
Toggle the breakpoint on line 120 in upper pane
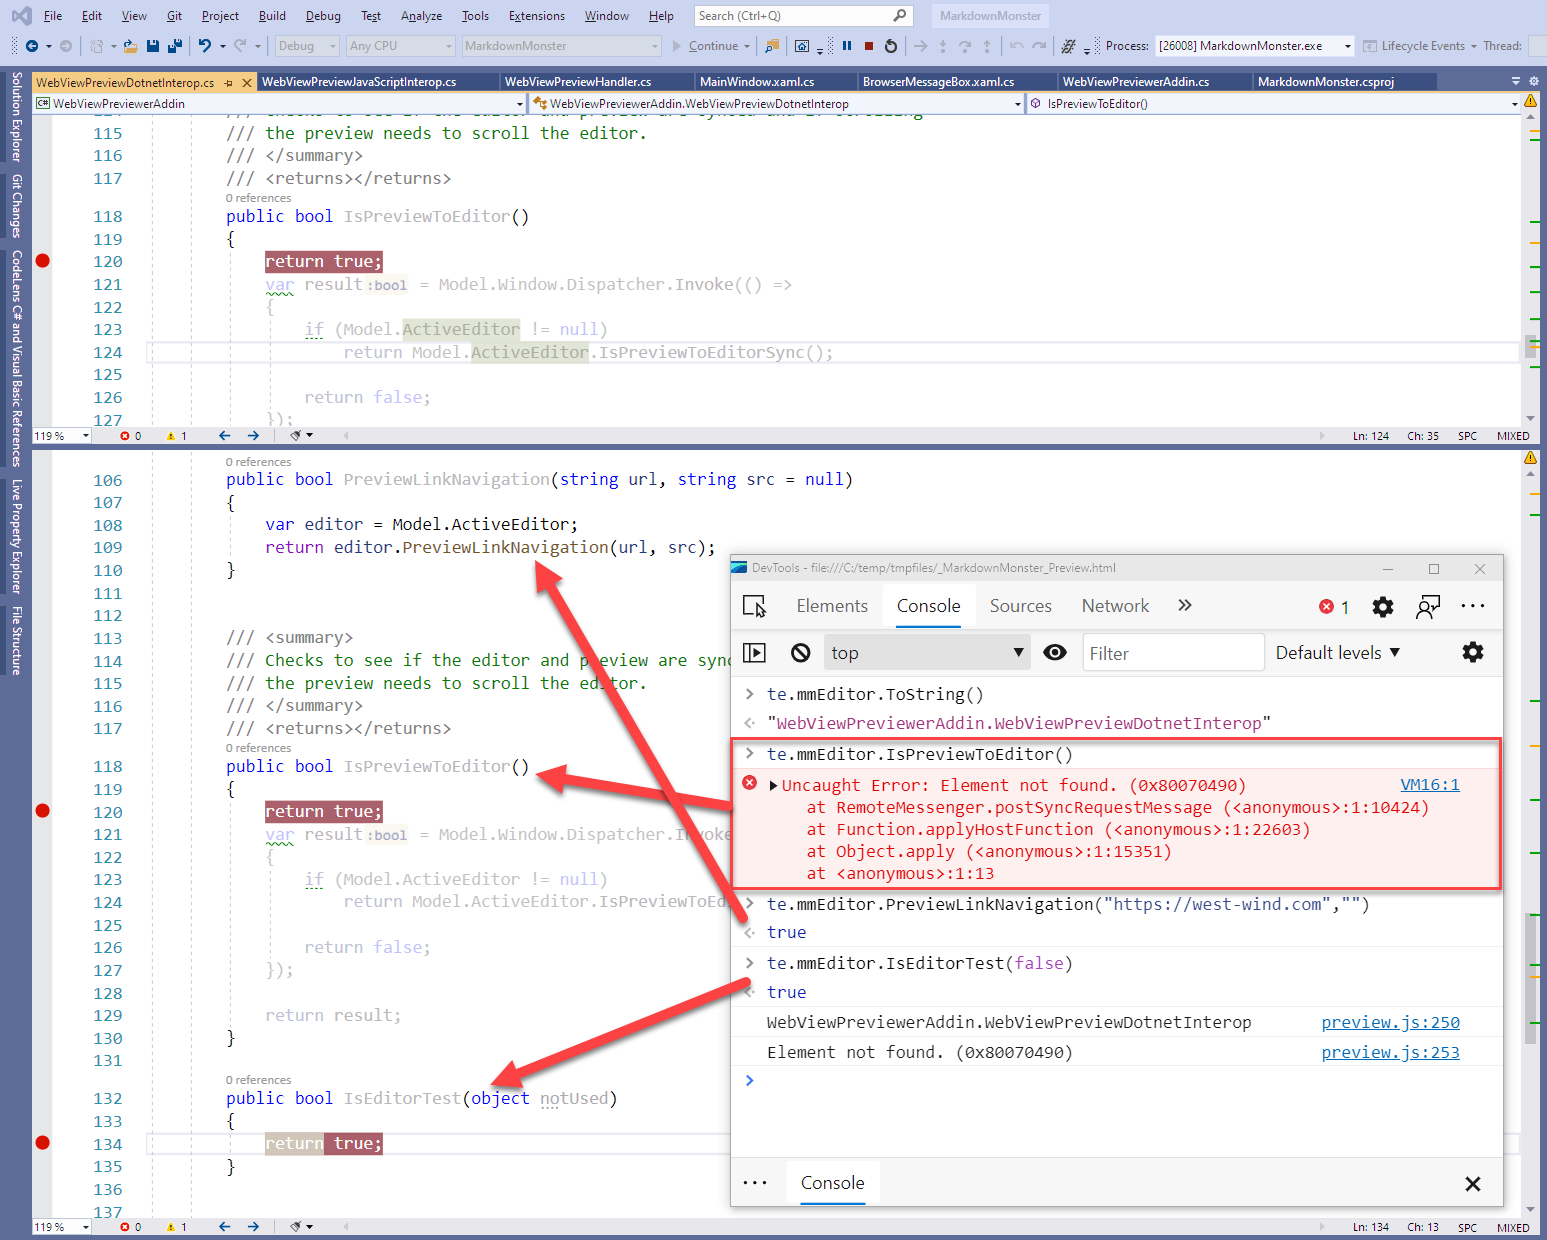tap(42, 261)
